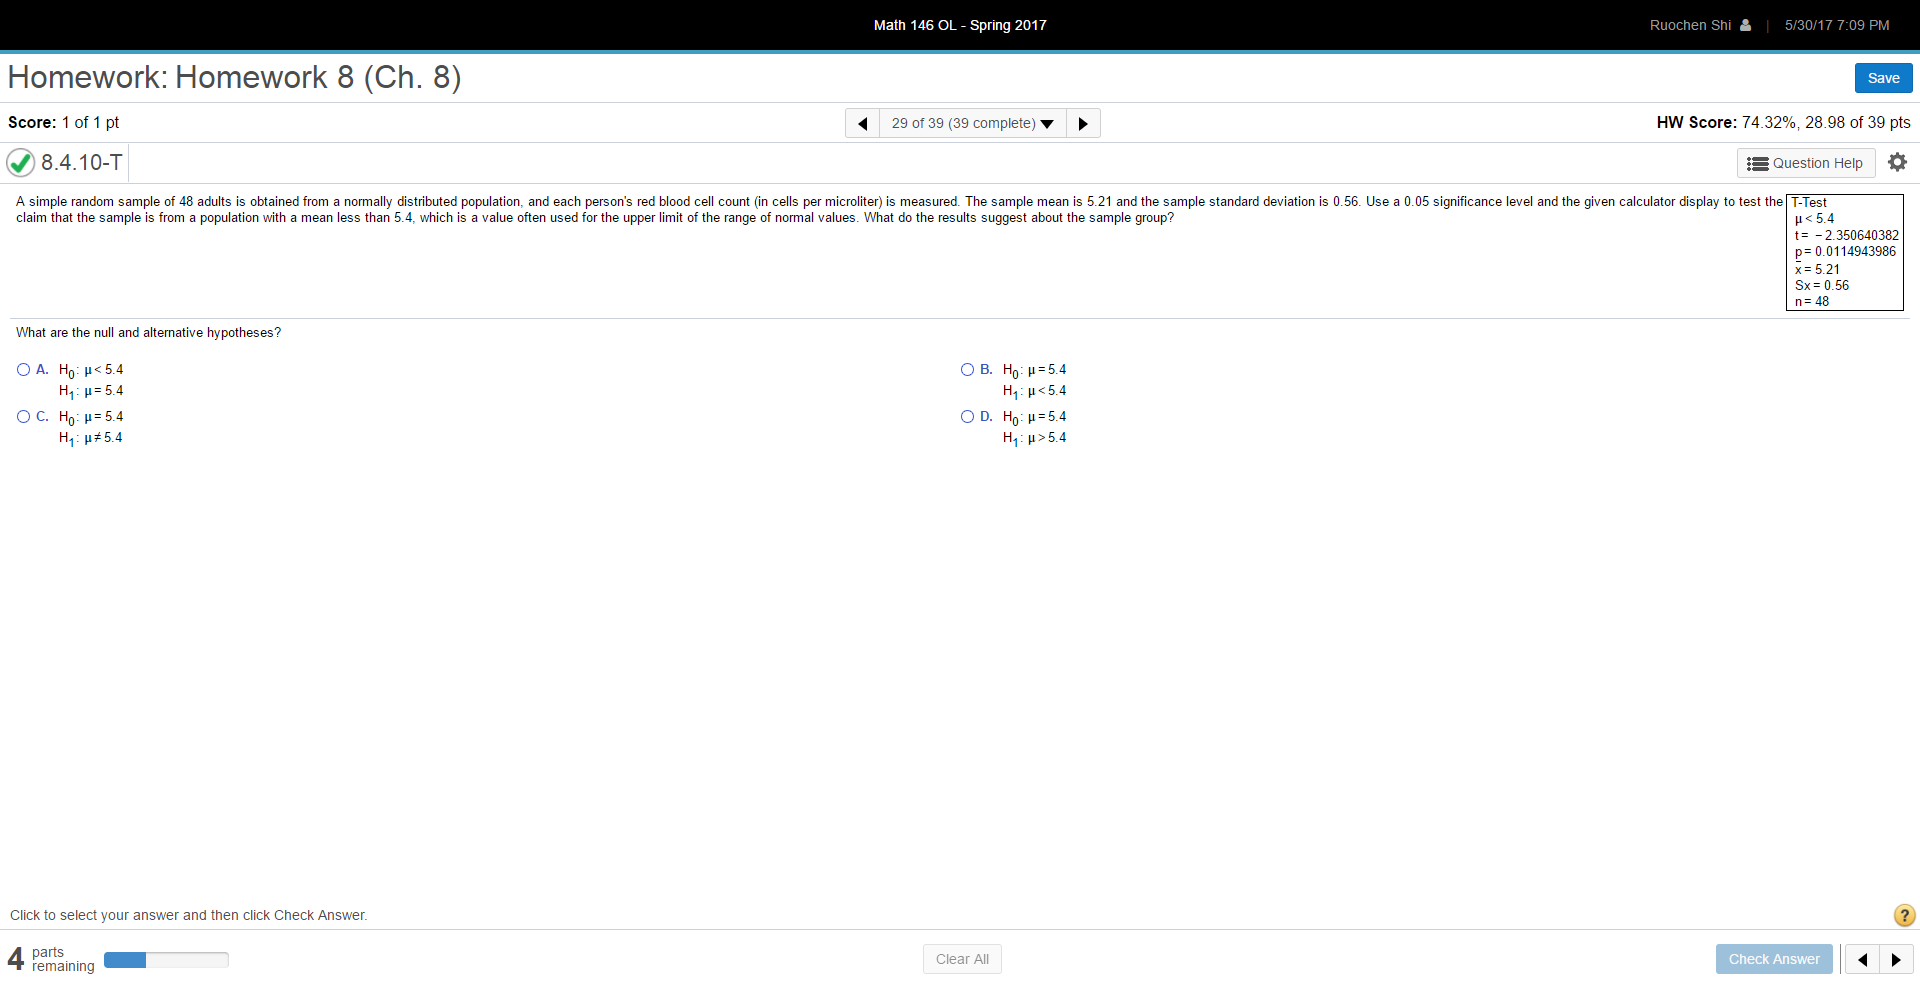Screen dimensions: 1920x989
Task: Click the back arrow near Check Answer
Action: 1863,958
